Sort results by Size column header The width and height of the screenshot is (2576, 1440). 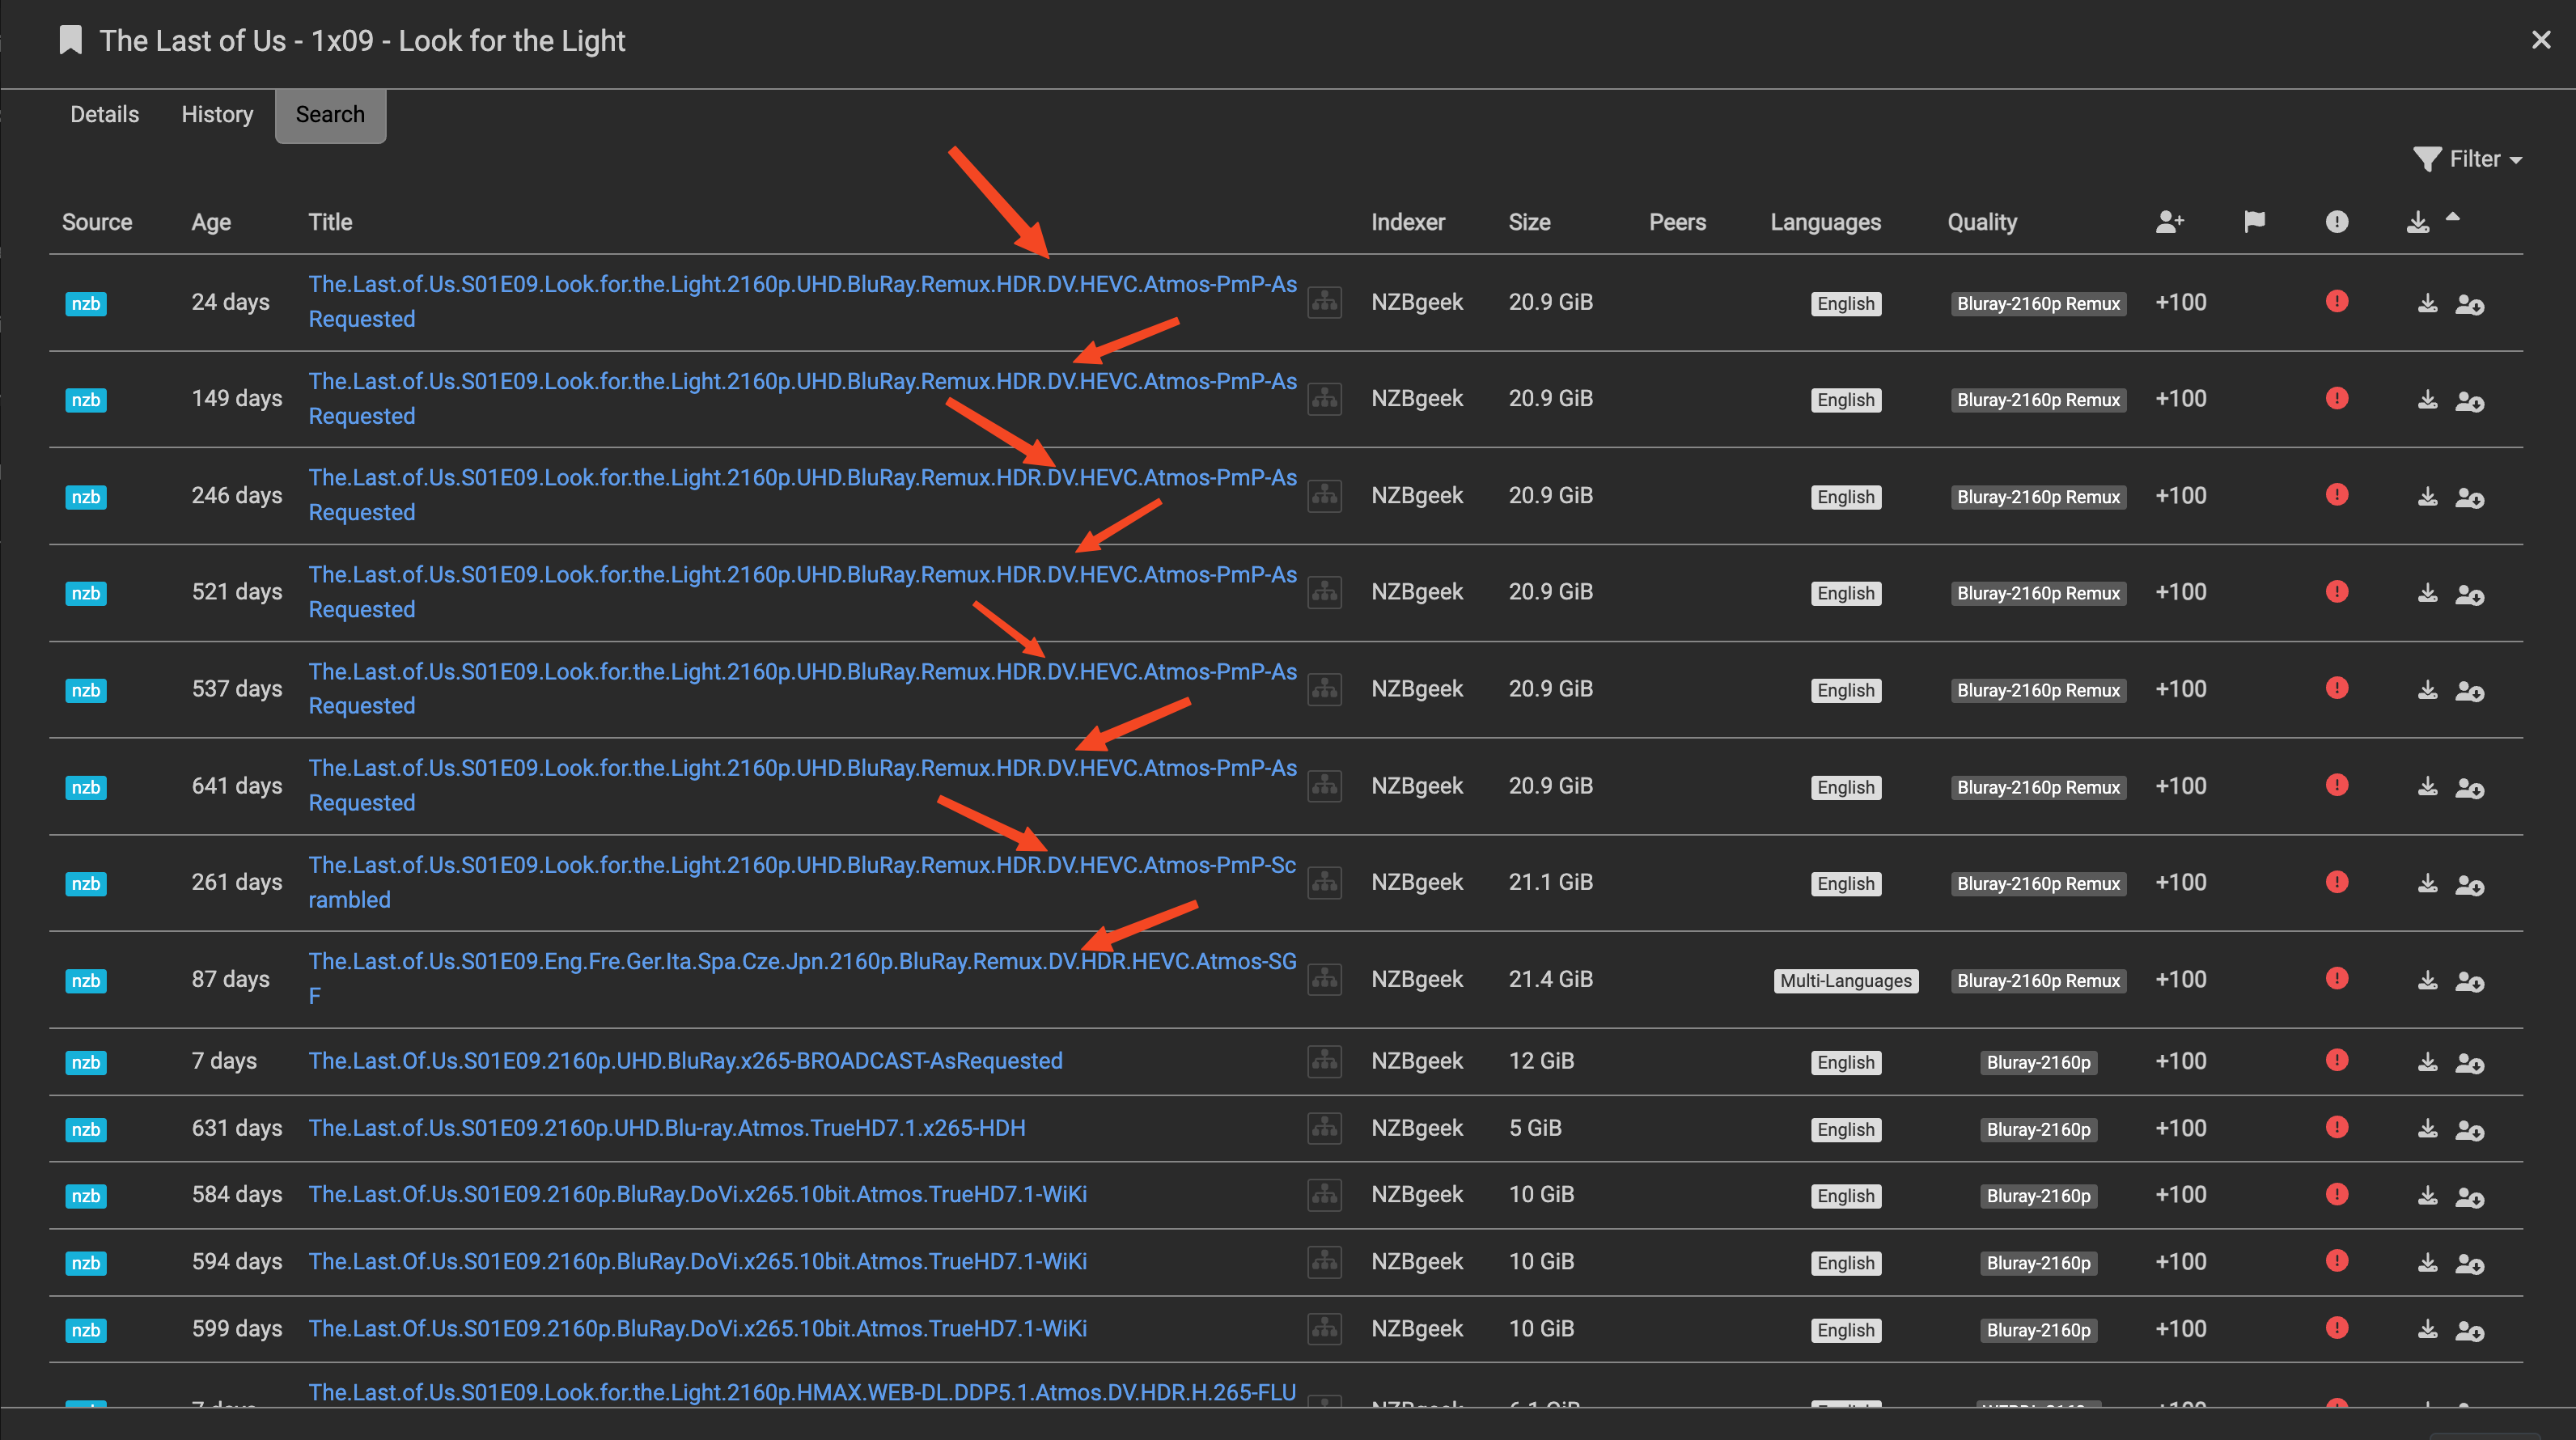[x=1529, y=222]
